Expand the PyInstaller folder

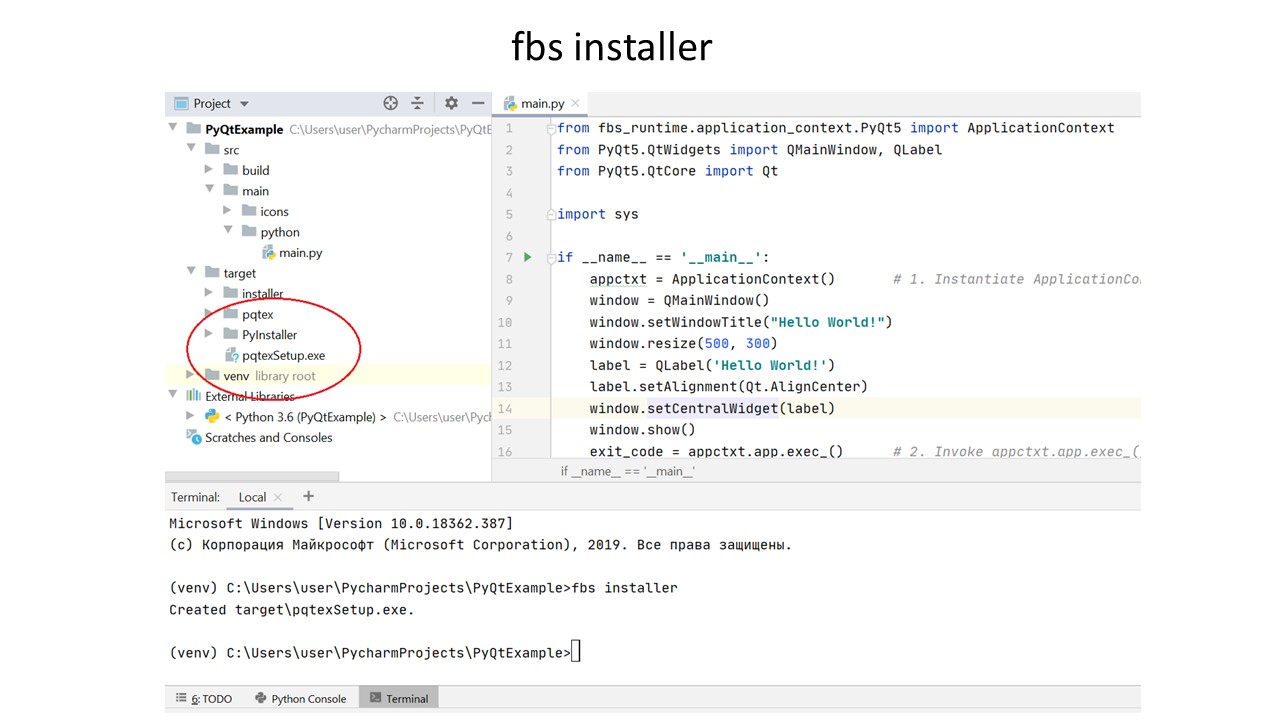209,334
